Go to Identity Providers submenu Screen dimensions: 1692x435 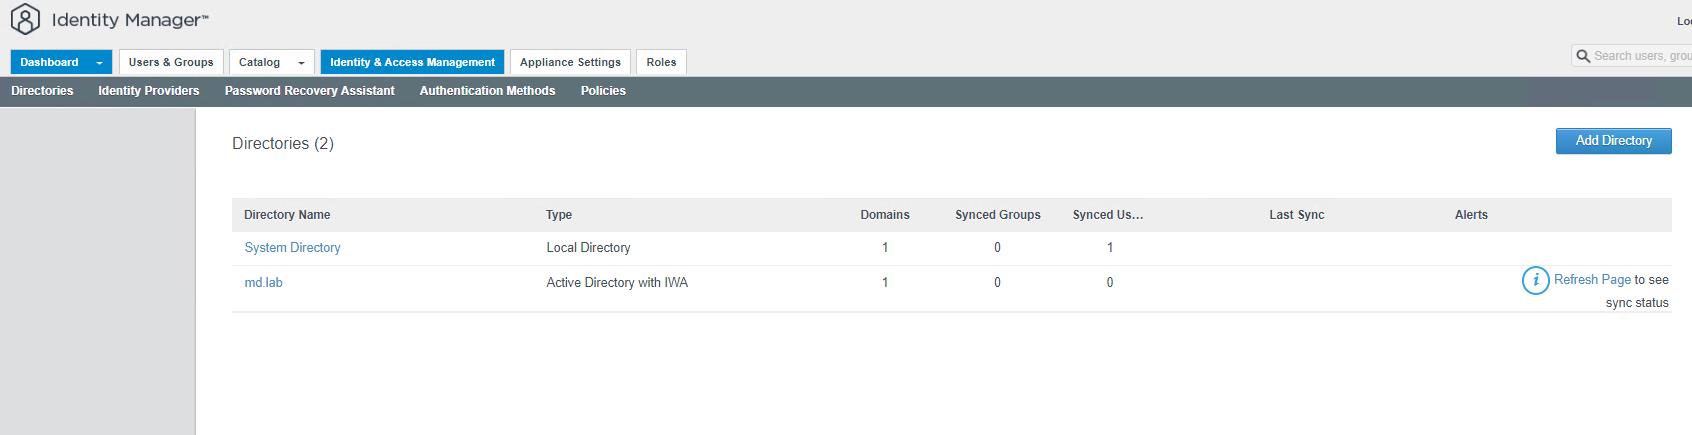point(149,91)
